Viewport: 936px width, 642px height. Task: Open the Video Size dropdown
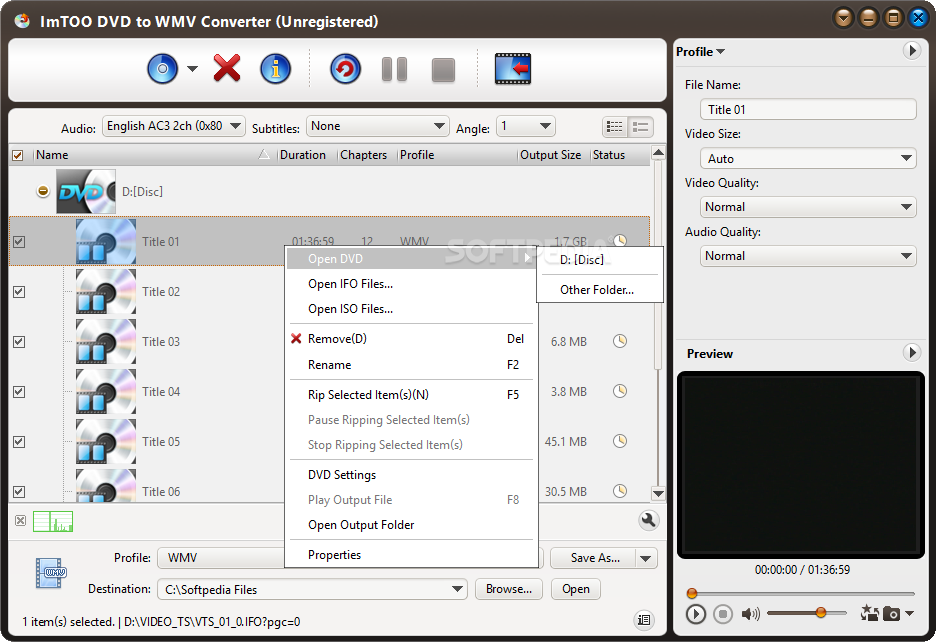(x=808, y=159)
